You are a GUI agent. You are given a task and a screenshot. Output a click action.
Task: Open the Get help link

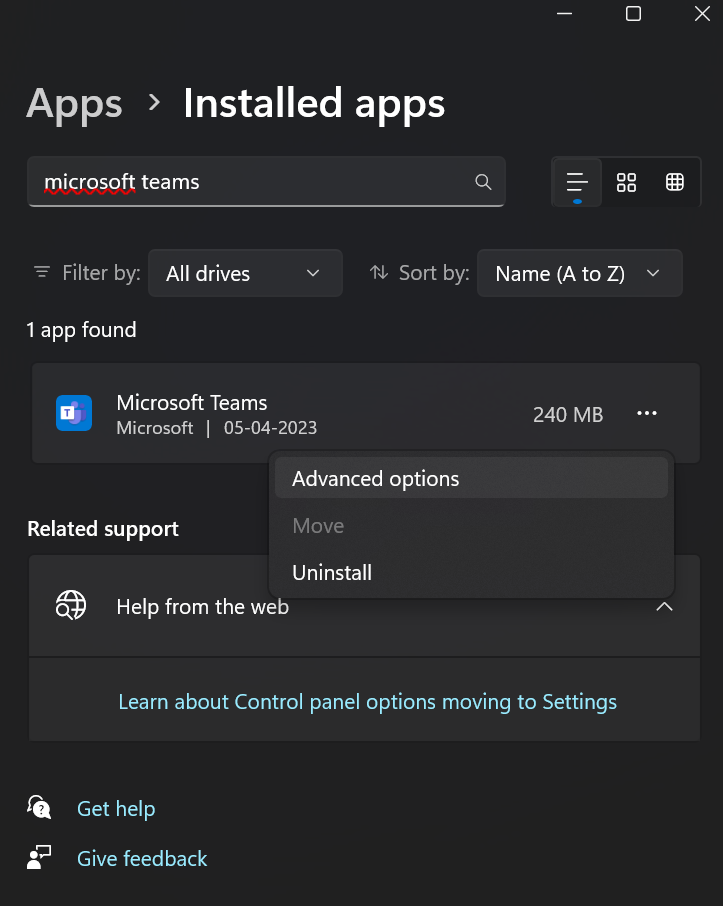coord(116,808)
